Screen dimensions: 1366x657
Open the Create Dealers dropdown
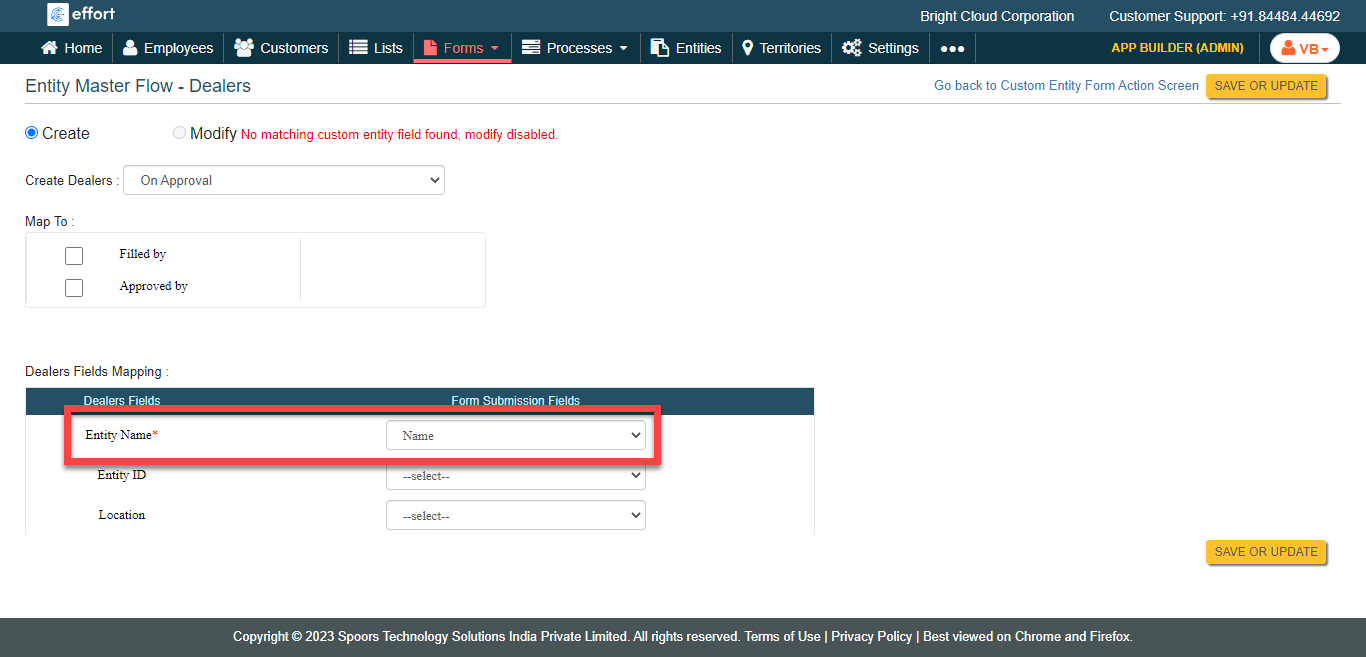pyautogui.click(x=284, y=180)
